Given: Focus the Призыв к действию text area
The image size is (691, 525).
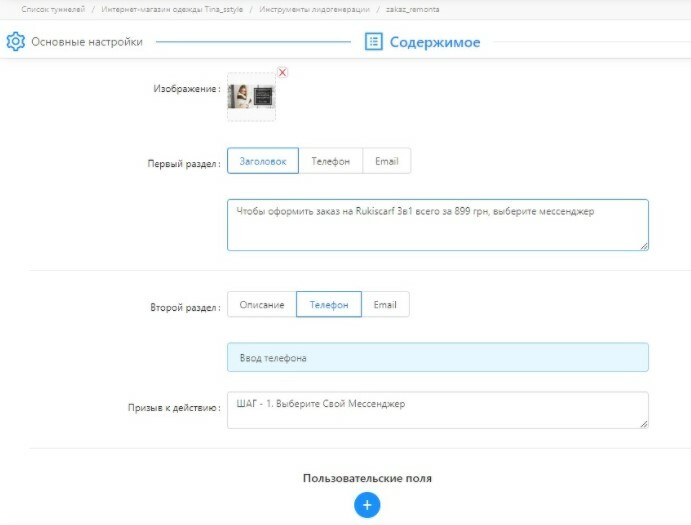Looking at the screenshot, I should (437, 410).
